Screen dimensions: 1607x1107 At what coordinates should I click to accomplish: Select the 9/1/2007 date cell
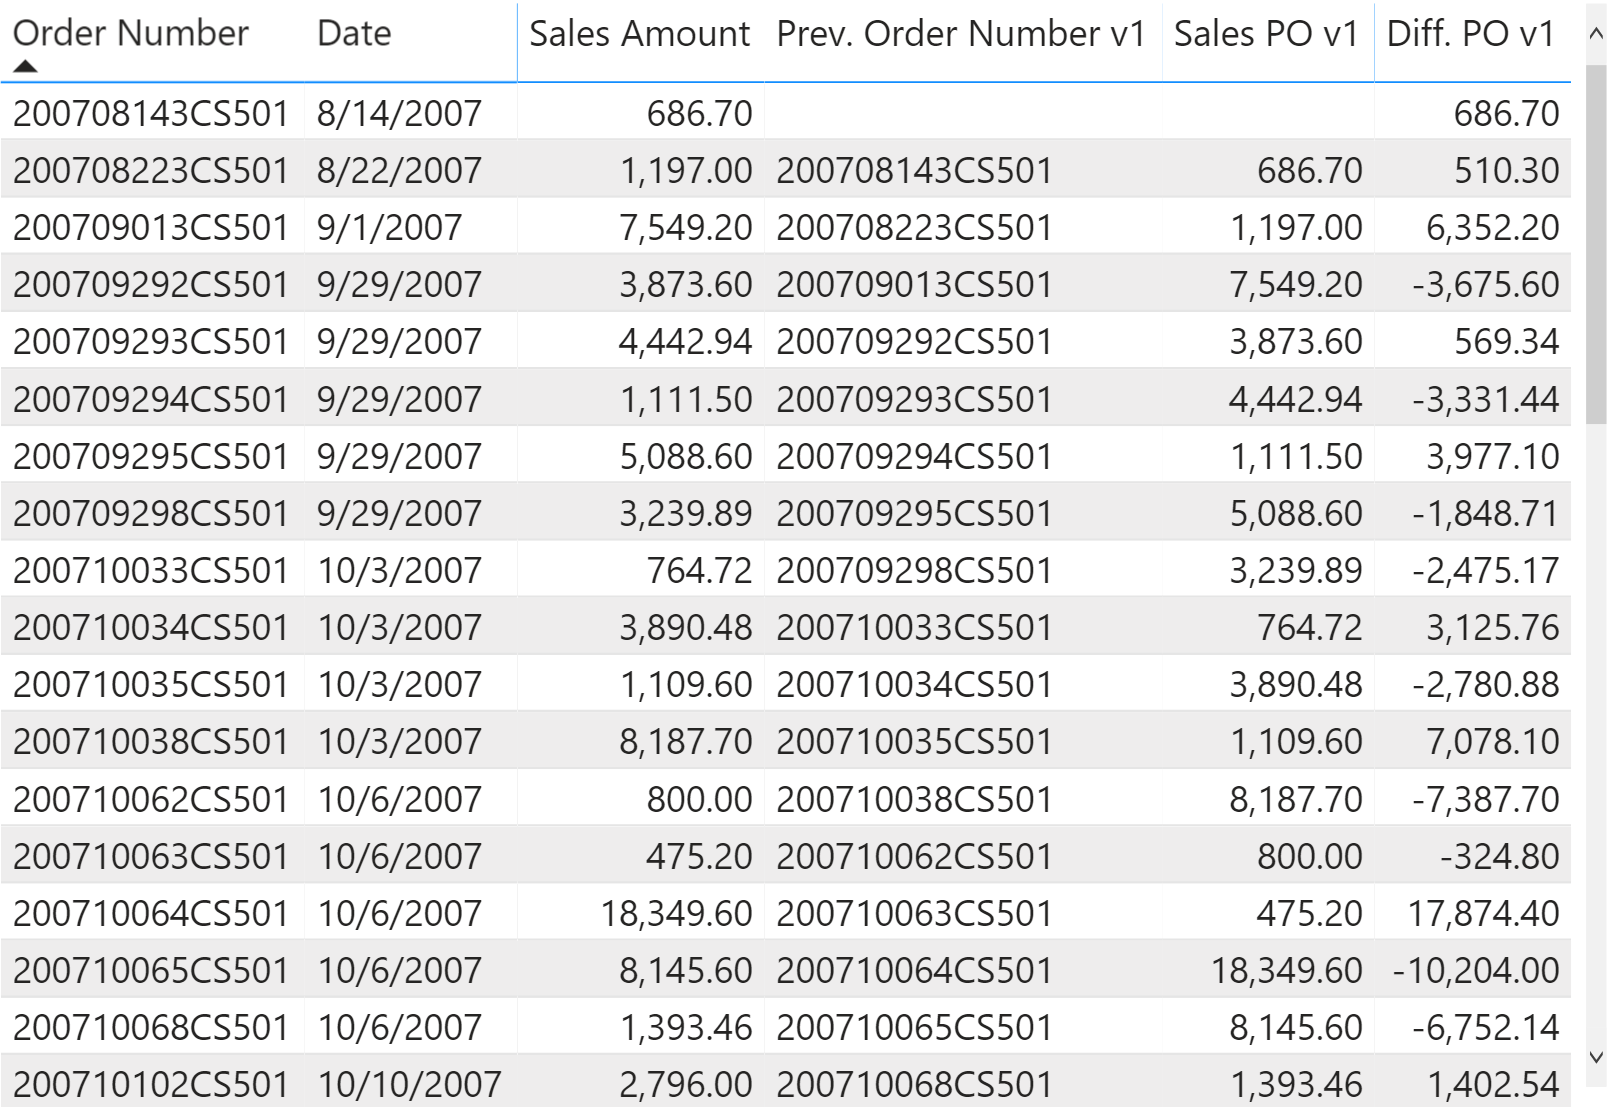click(x=389, y=227)
